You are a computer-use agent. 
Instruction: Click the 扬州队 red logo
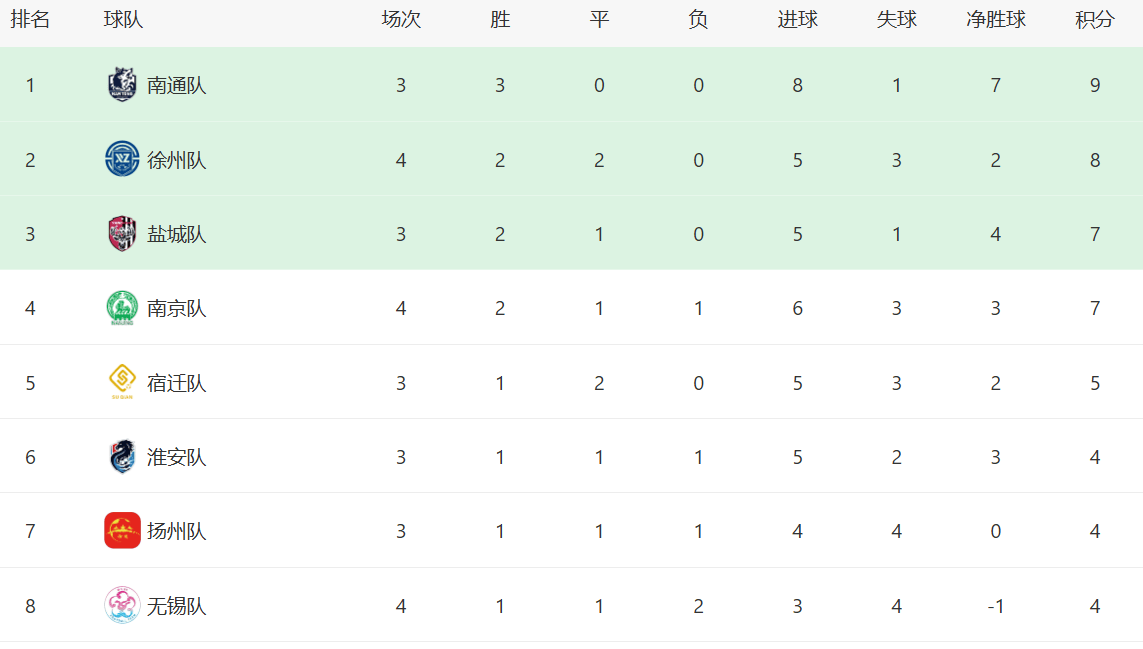click(x=122, y=531)
